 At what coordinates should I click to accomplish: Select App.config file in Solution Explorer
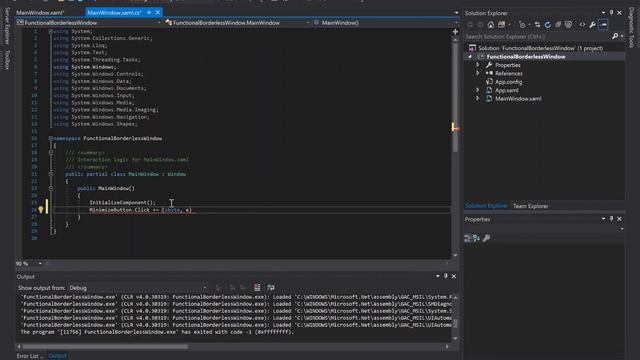(508, 82)
